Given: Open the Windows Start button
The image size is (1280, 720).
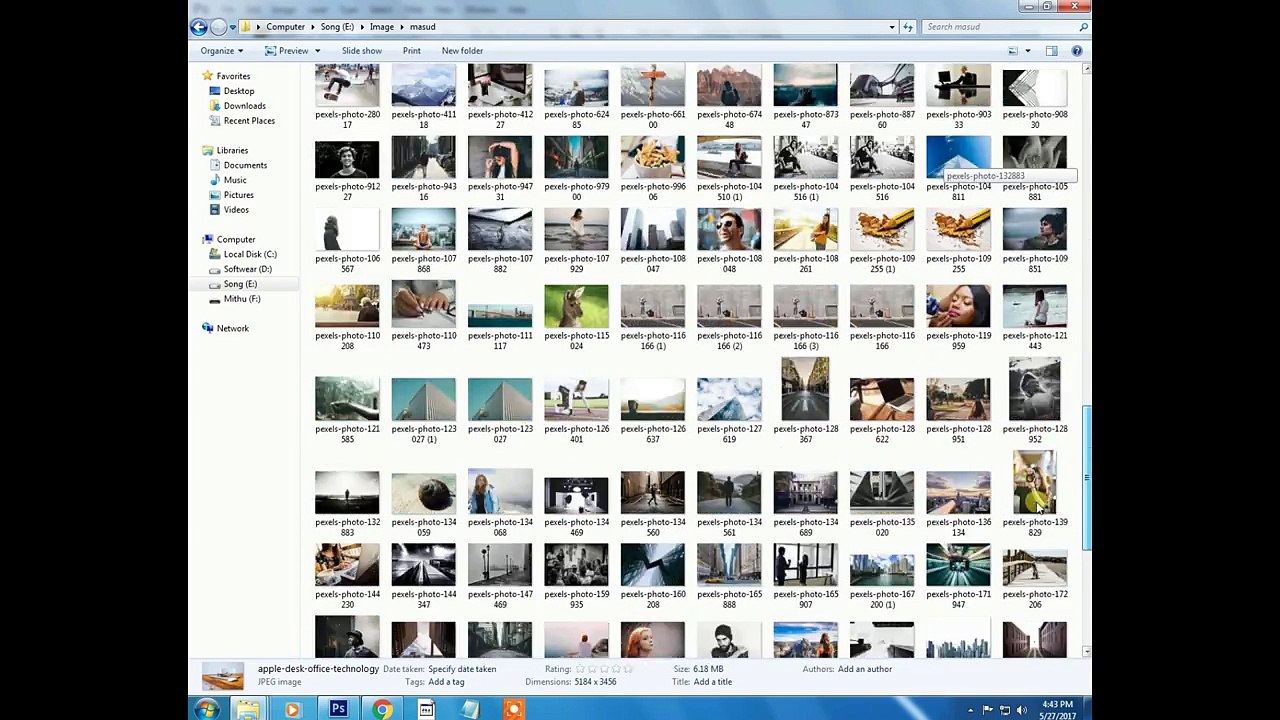Looking at the screenshot, I should point(207,709).
